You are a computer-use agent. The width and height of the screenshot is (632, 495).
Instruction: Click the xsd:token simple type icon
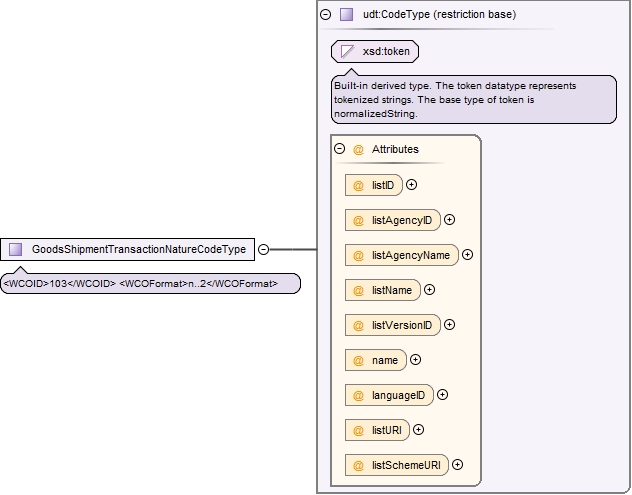[347, 52]
